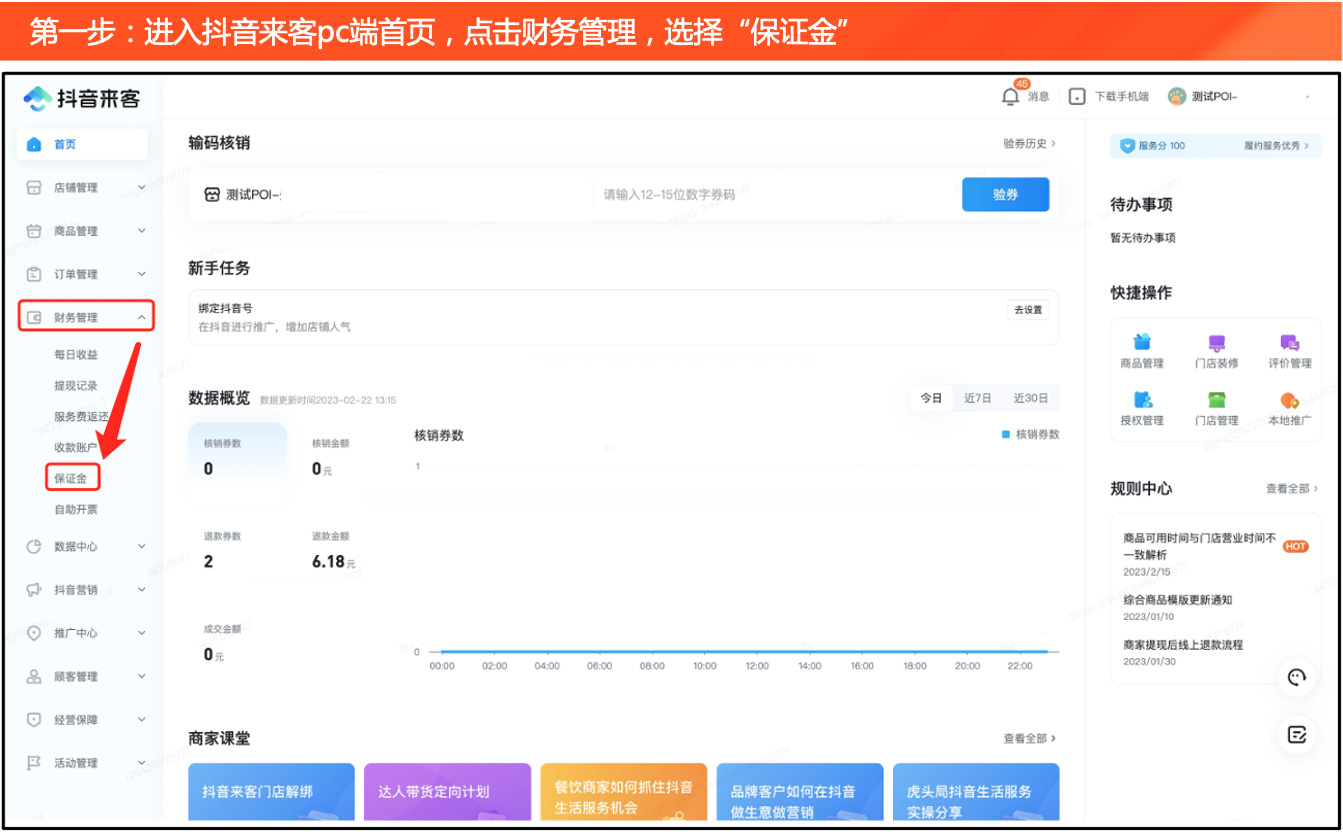The image size is (1343, 832).
Task: Expand 抖音营销 menu chevron
Action: click(x=141, y=590)
